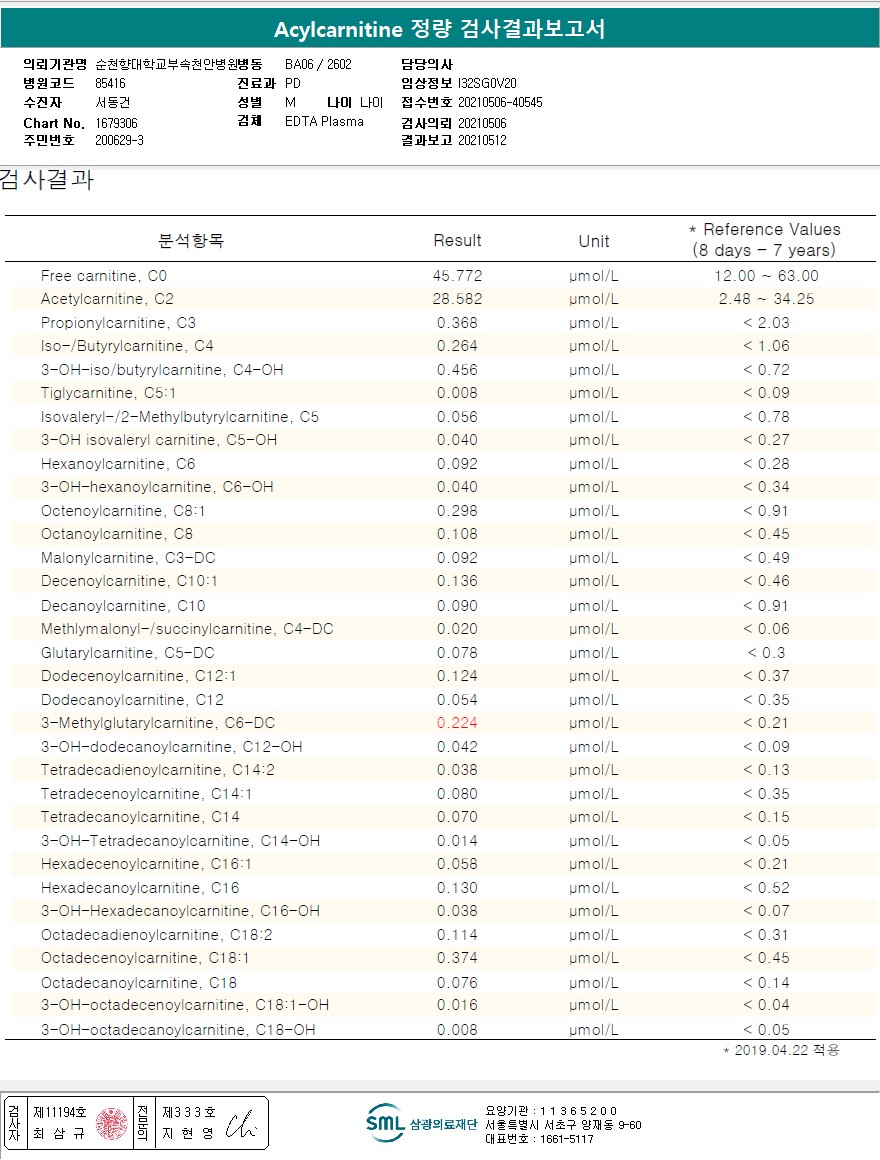Screen dimensions: 880x1160
Task: Click the SML logo icon
Action: tap(385, 1123)
